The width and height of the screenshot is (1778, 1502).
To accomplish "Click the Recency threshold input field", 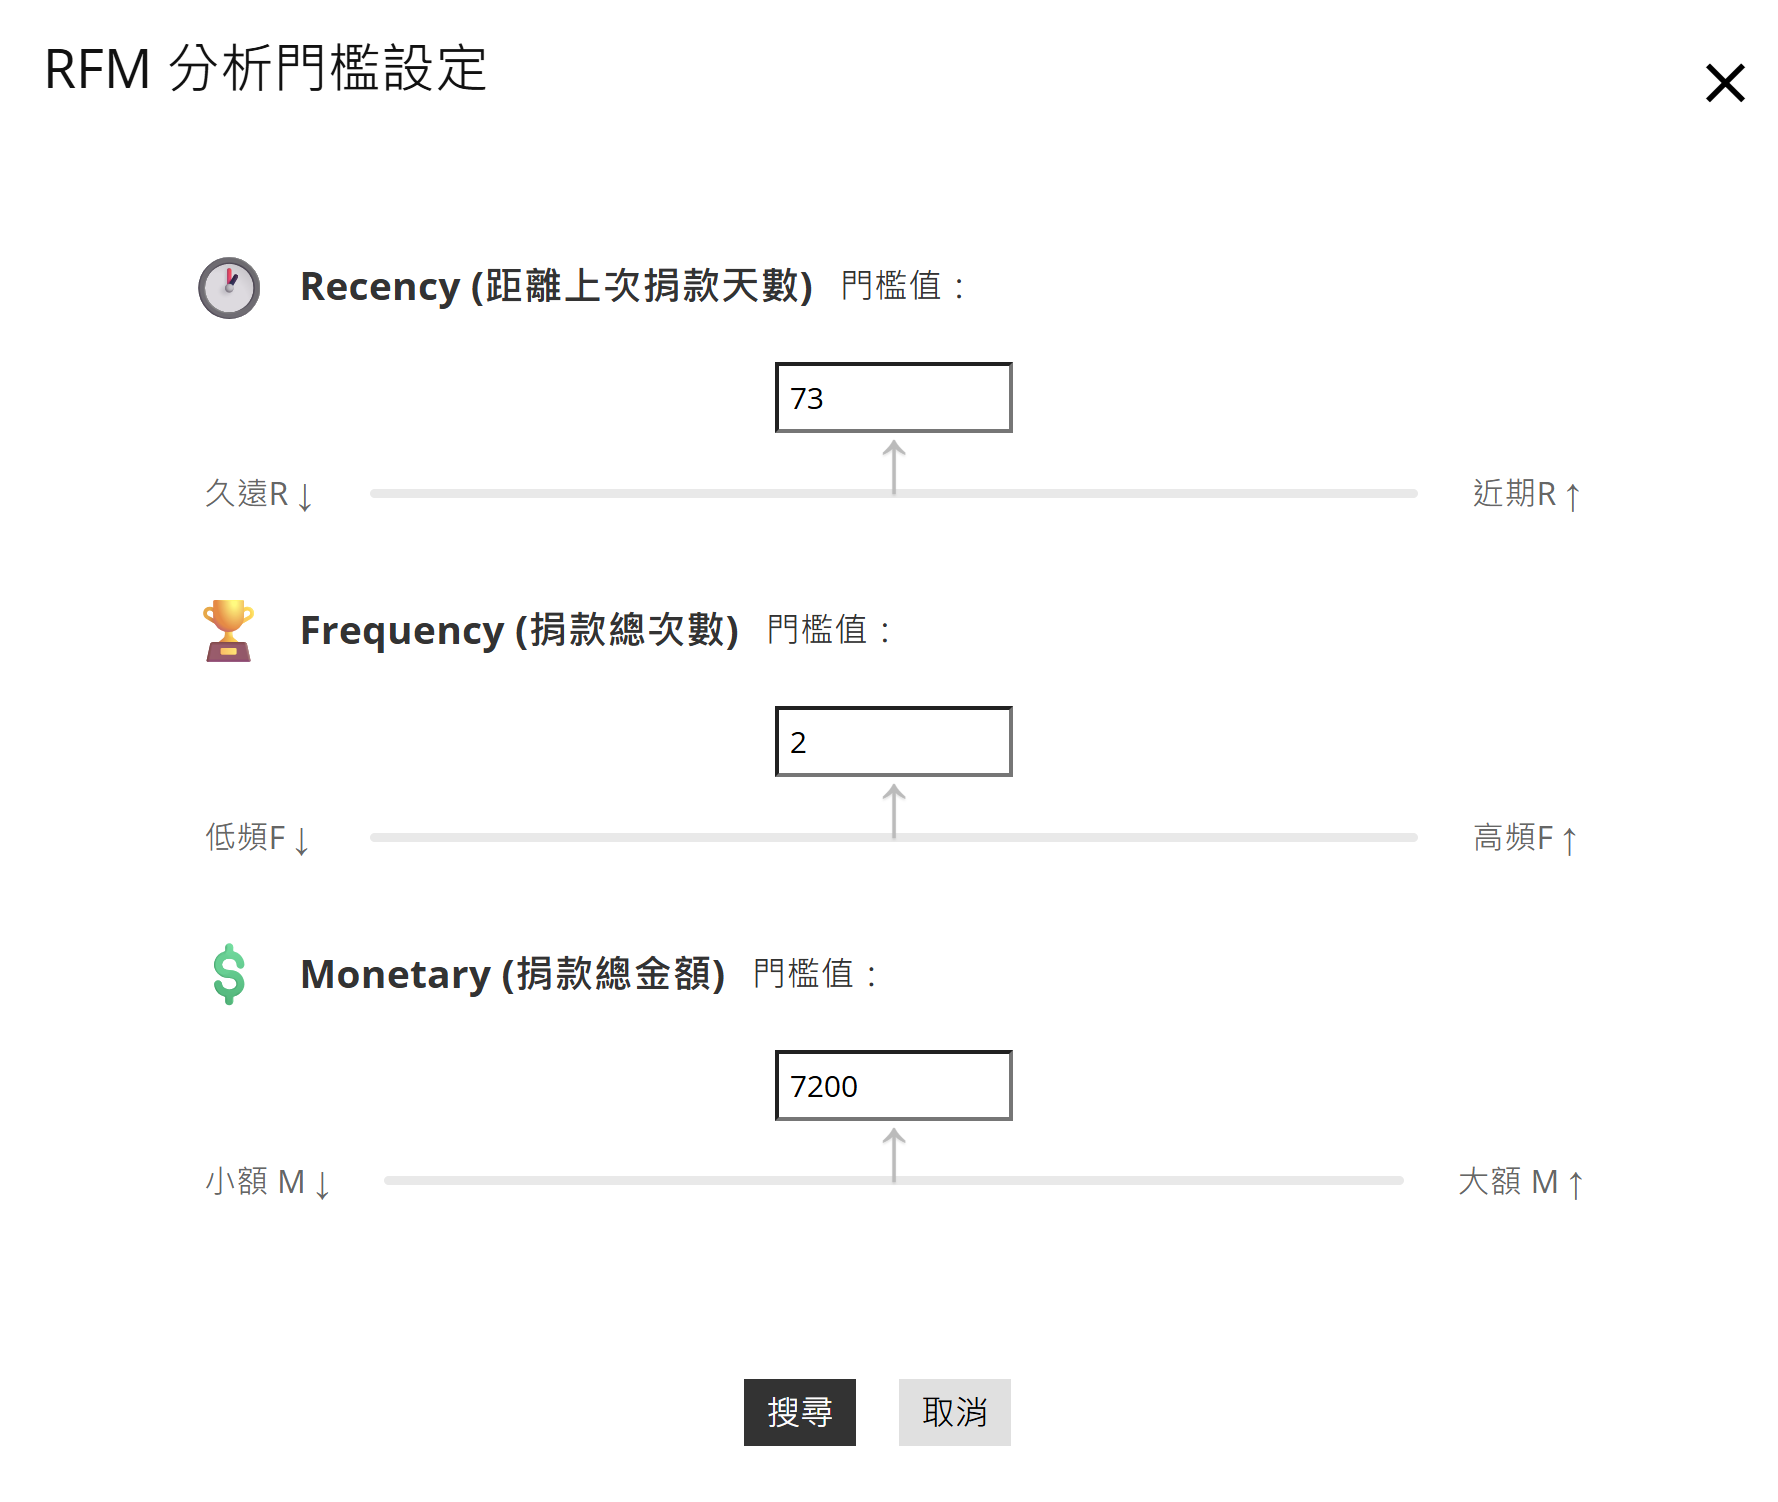I will [x=894, y=397].
